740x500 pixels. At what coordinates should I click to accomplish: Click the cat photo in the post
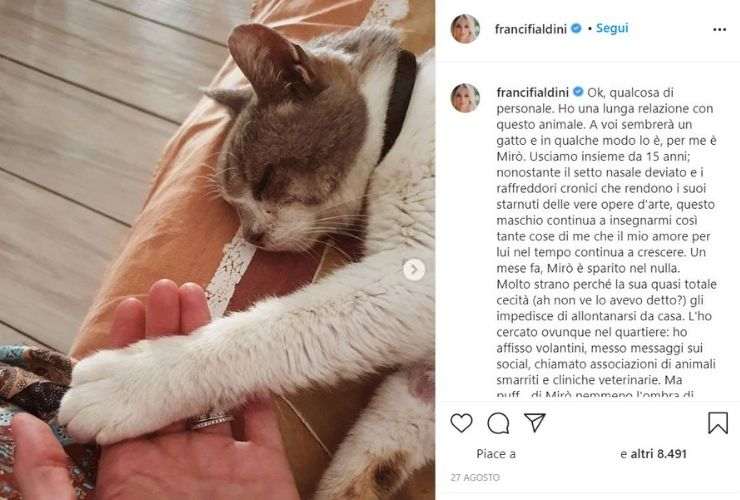click(217, 250)
